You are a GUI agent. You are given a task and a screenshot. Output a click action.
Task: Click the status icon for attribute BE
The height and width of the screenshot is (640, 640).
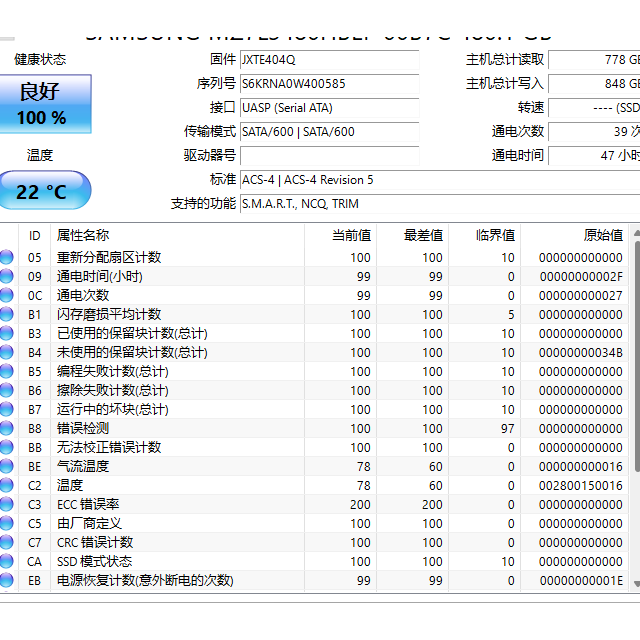click(x=7, y=466)
